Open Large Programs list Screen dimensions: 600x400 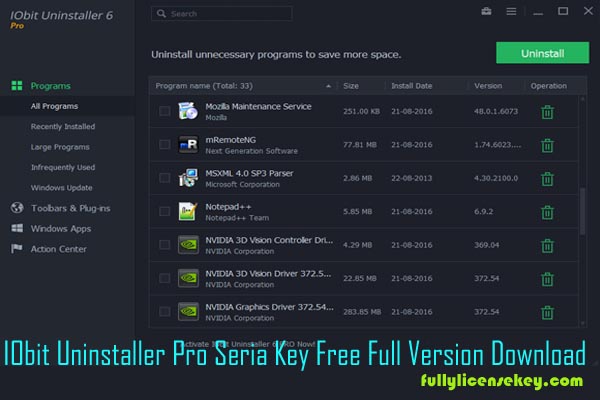[x=60, y=147]
